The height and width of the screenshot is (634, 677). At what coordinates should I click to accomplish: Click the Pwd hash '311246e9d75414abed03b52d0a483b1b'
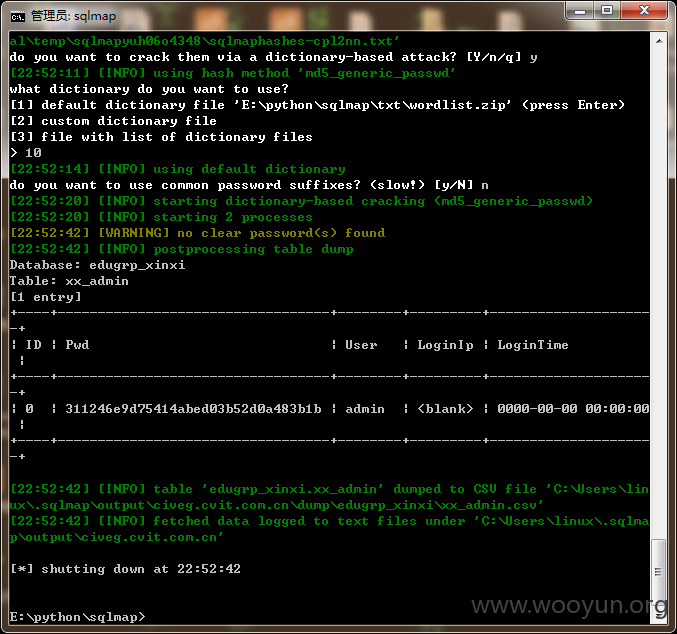pyautogui.click(x=193, y=409)
